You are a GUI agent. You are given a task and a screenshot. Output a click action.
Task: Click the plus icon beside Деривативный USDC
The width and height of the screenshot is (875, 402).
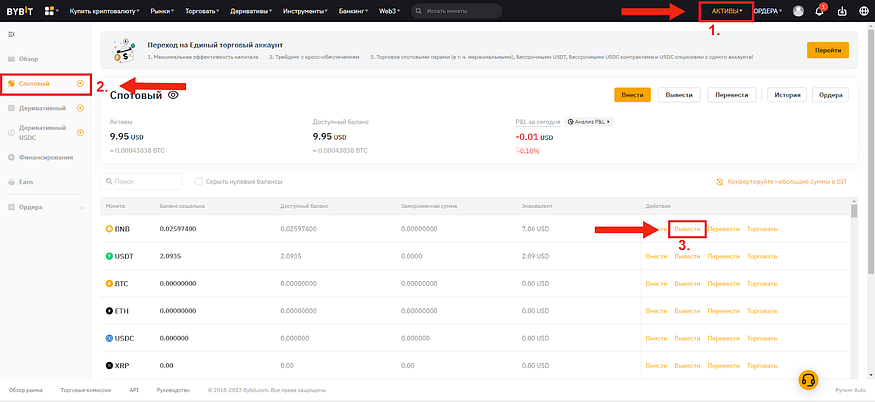(x=80, y=132)
